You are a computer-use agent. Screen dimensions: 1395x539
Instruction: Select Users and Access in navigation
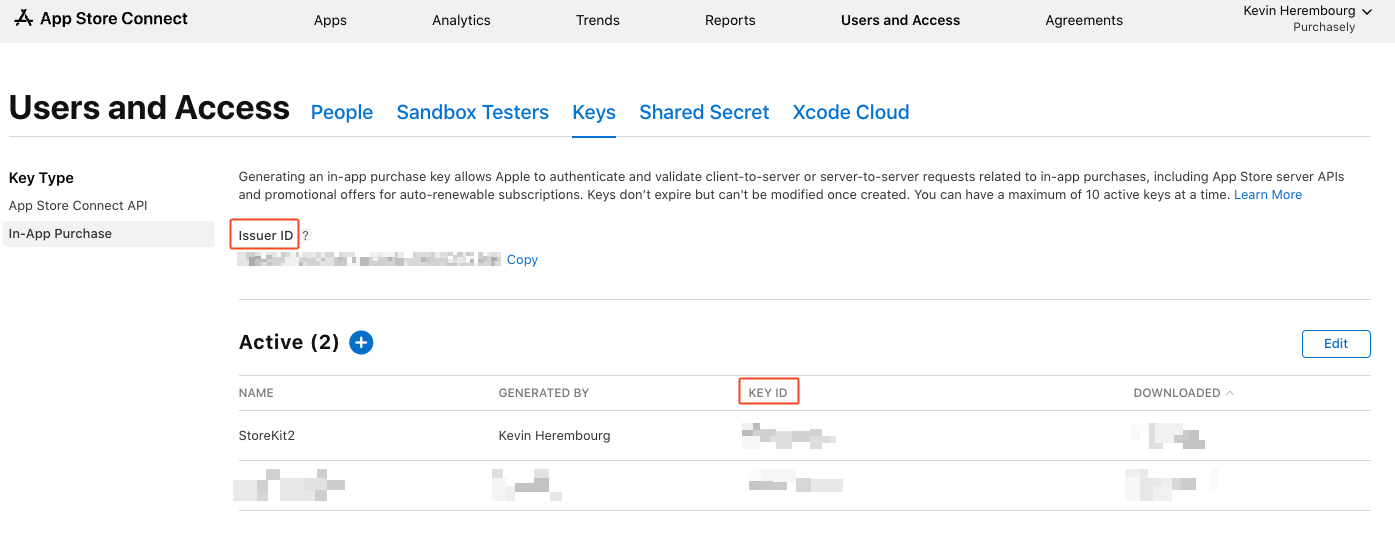click(900, 20)
